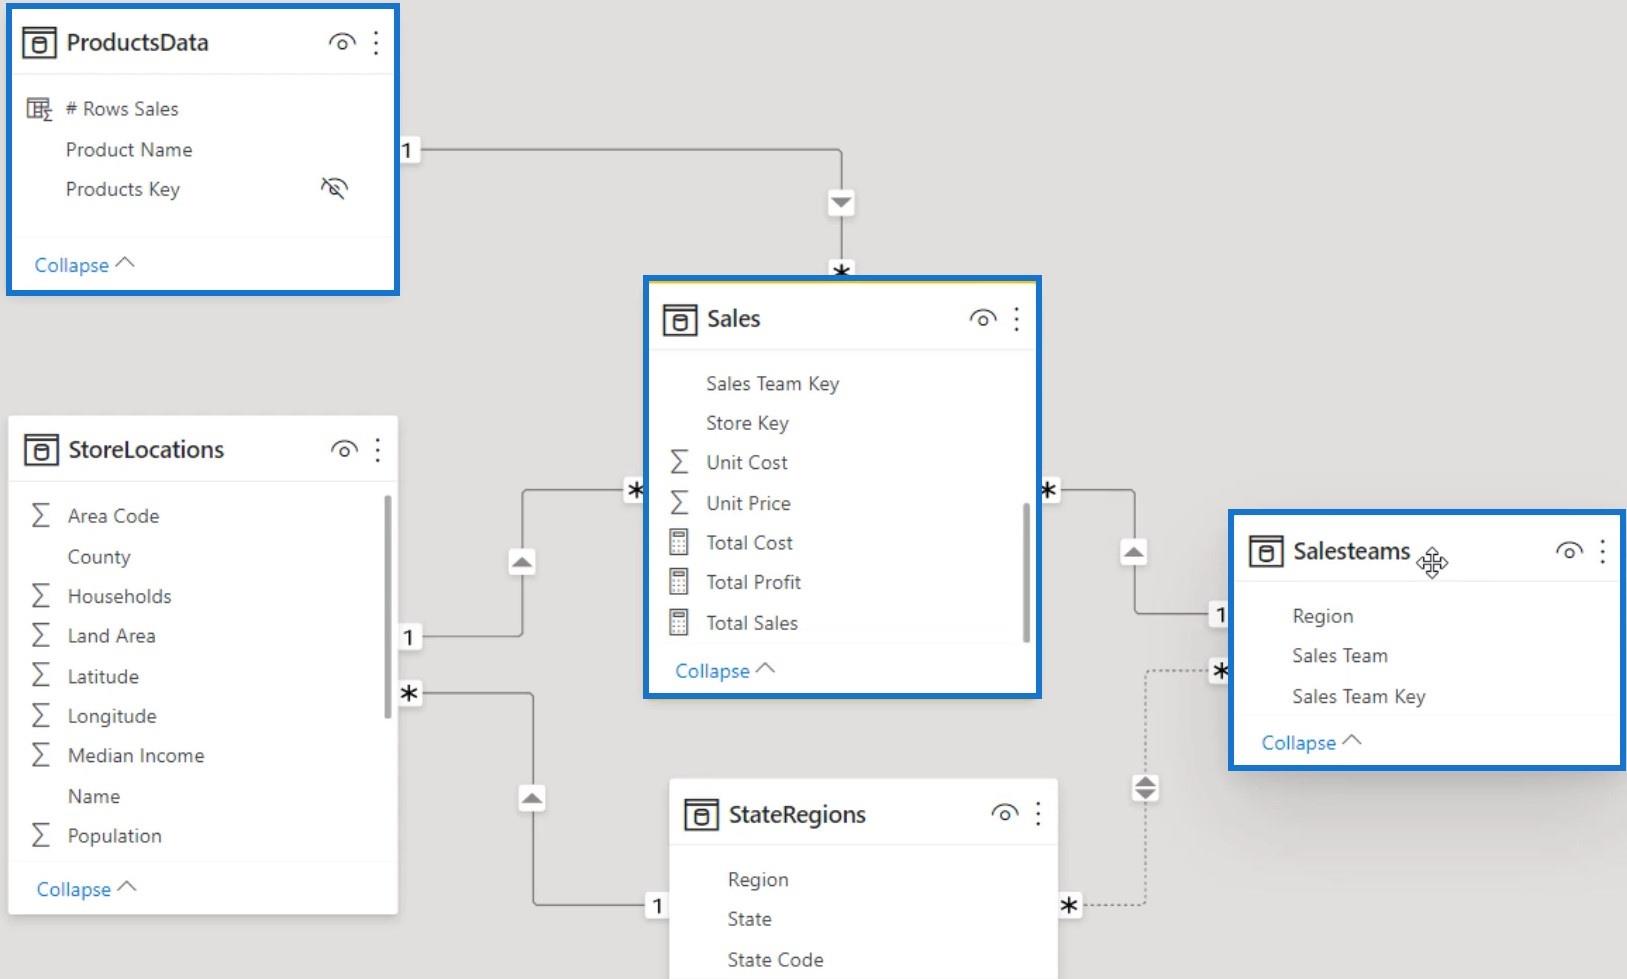Click sigma icon beside Unit Cost
1627x979 pixels.
(x=679, y=462)
